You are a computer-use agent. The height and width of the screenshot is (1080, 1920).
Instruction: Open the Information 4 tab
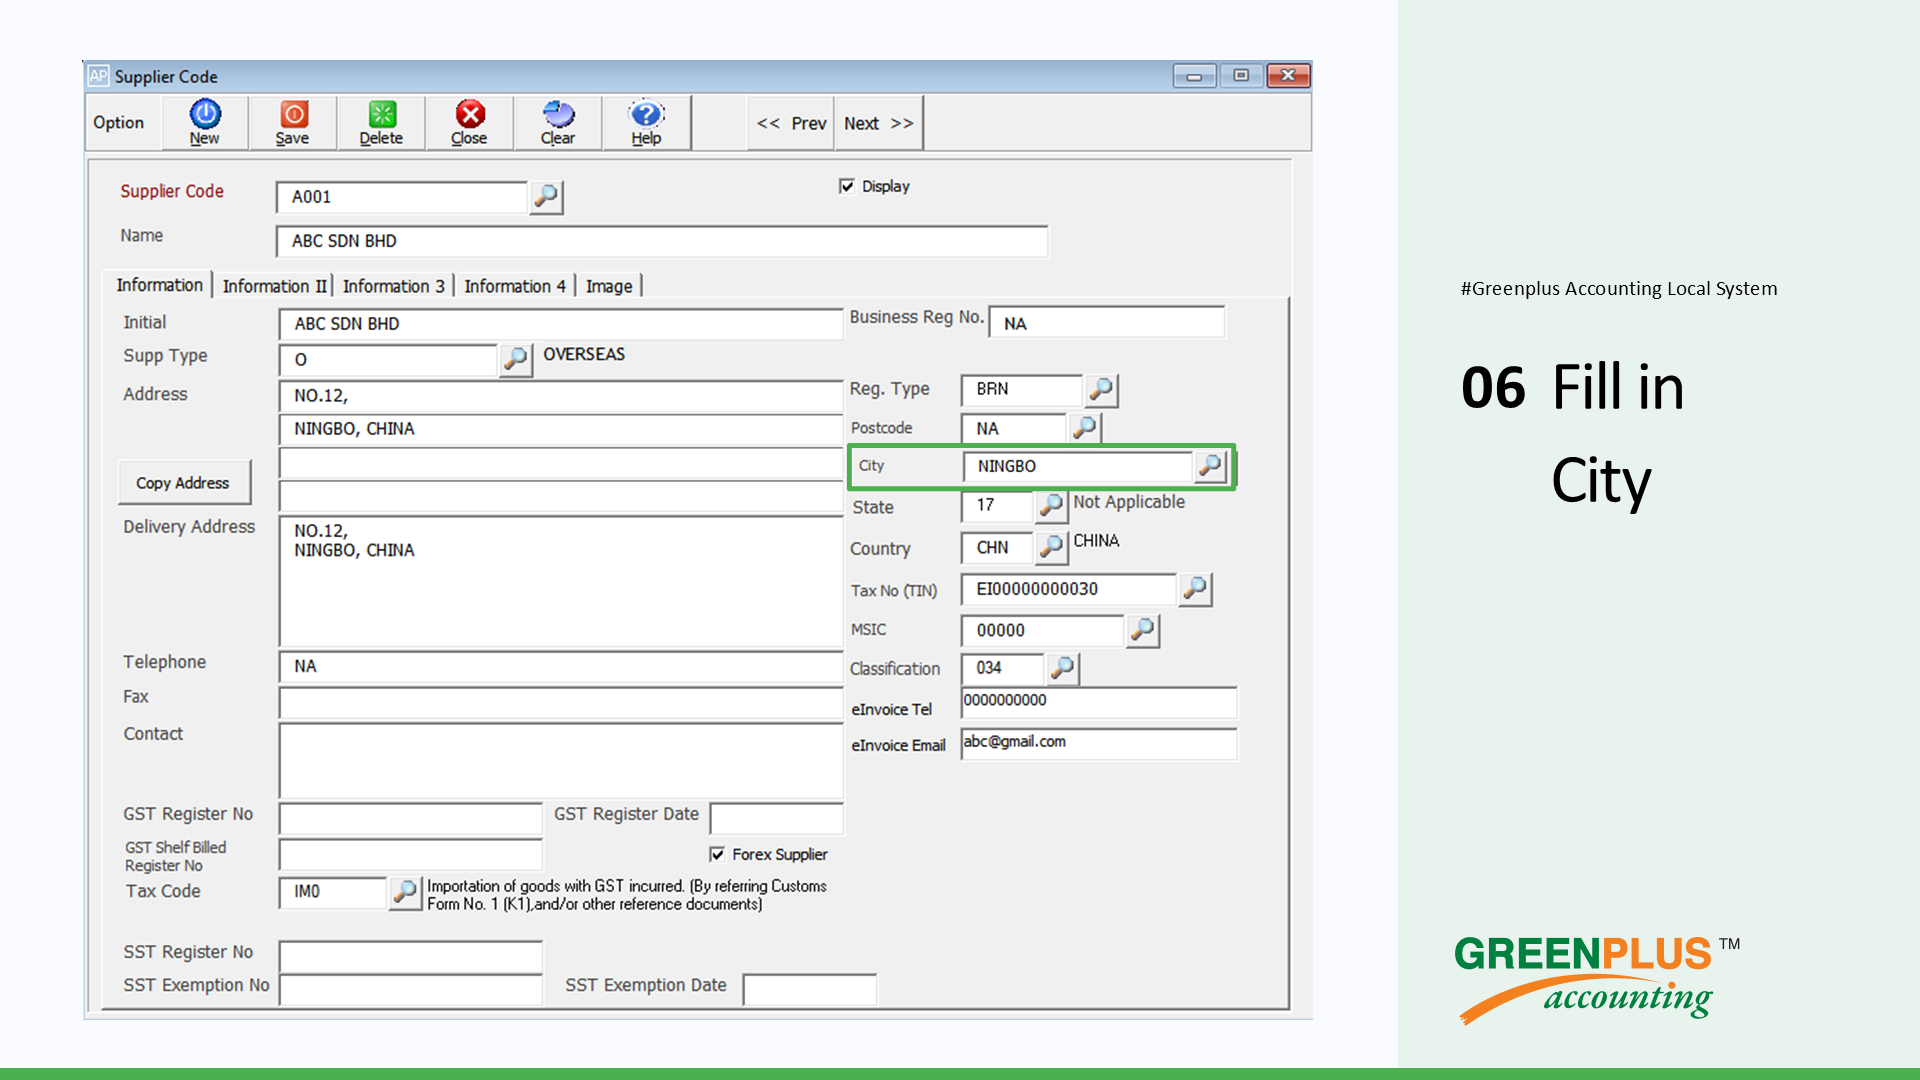(515, 286)
